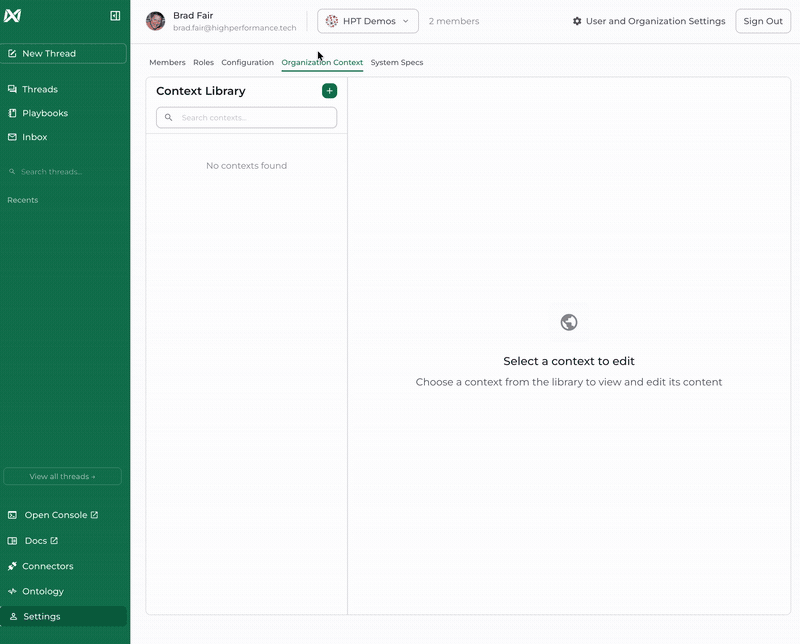Switch to the Members tab
Image resolution: width=800 pixels, height=644 pixels.
coord(168,62)
